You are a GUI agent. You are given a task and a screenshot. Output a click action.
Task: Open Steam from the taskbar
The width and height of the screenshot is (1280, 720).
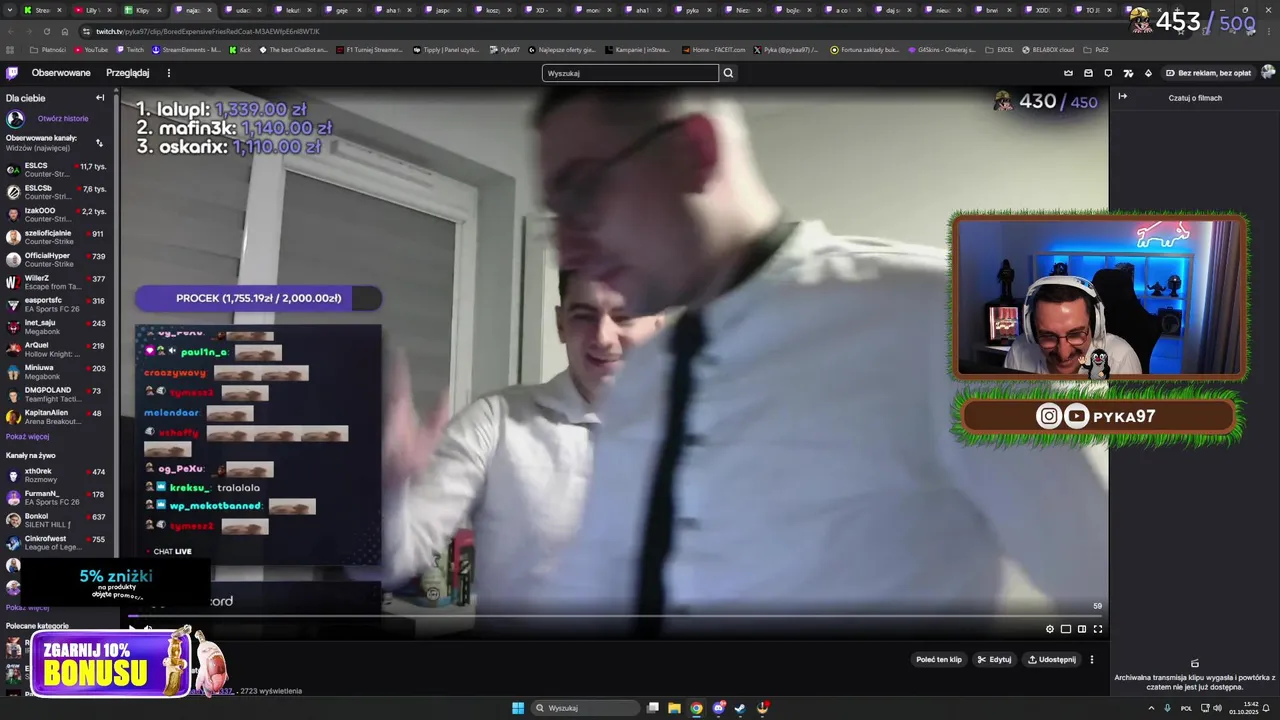pyautogui.click(x=740, y=708)
